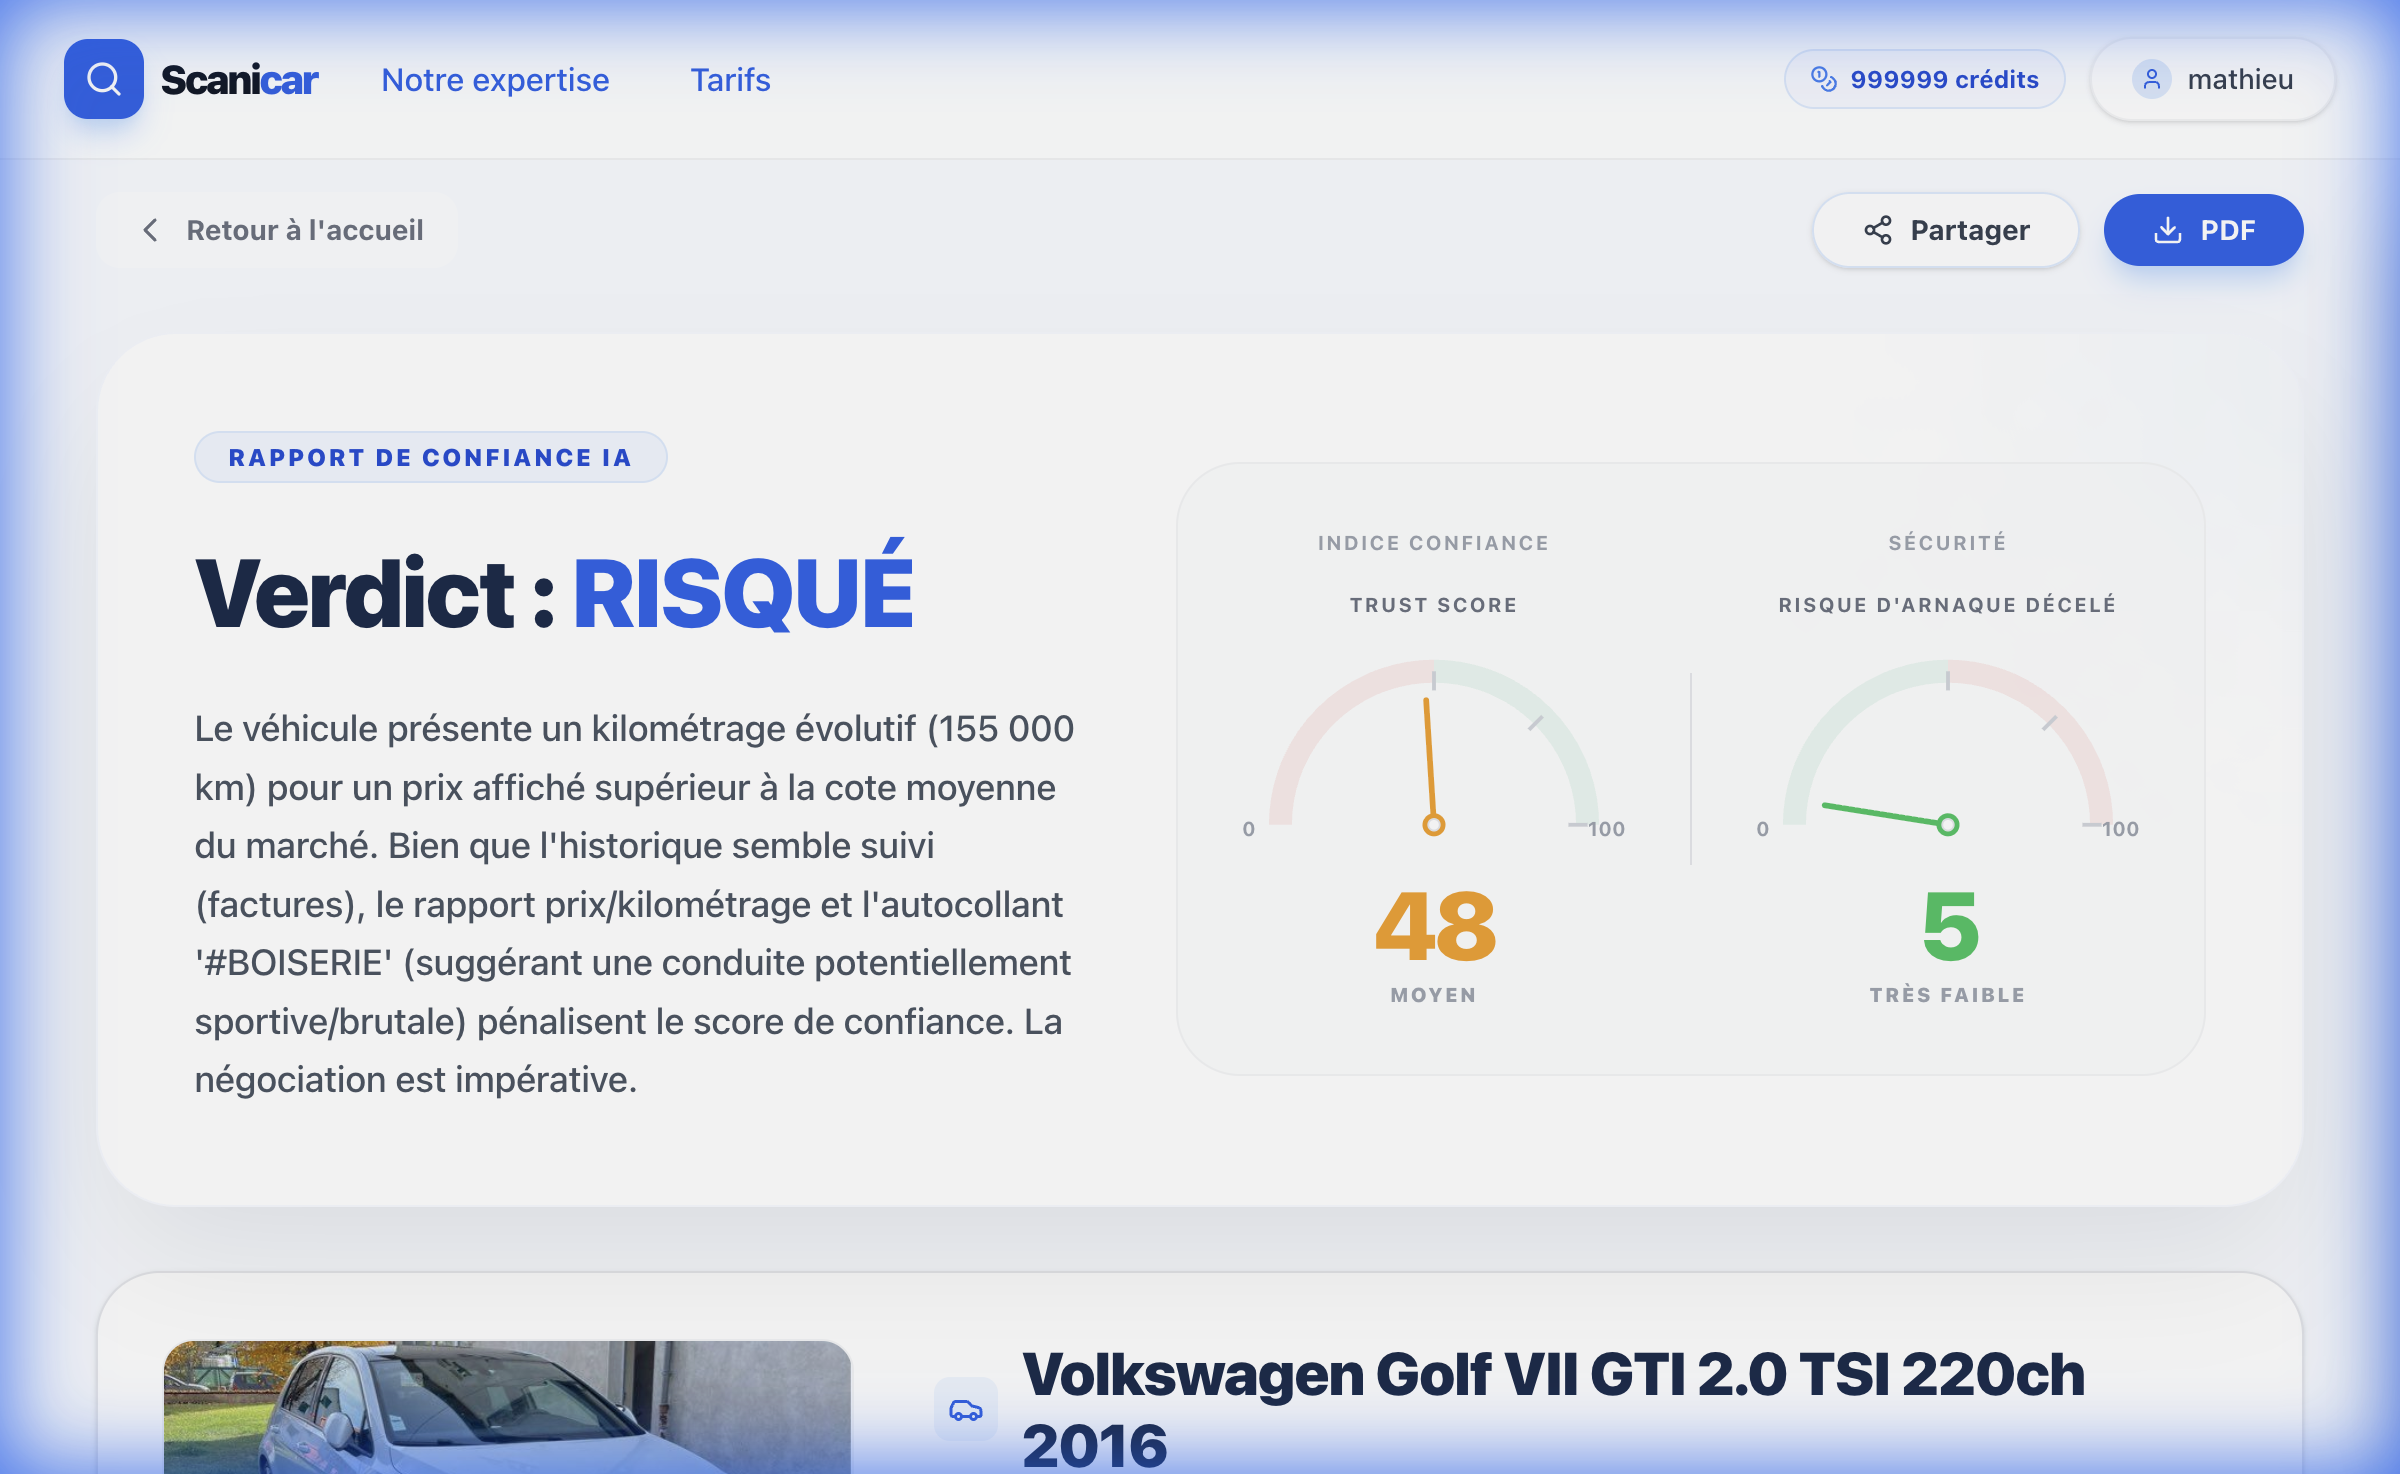Click the user avatar icon
Image resolution: width=2400 pixels, height=1474 pixels.
coord(2151,79)
